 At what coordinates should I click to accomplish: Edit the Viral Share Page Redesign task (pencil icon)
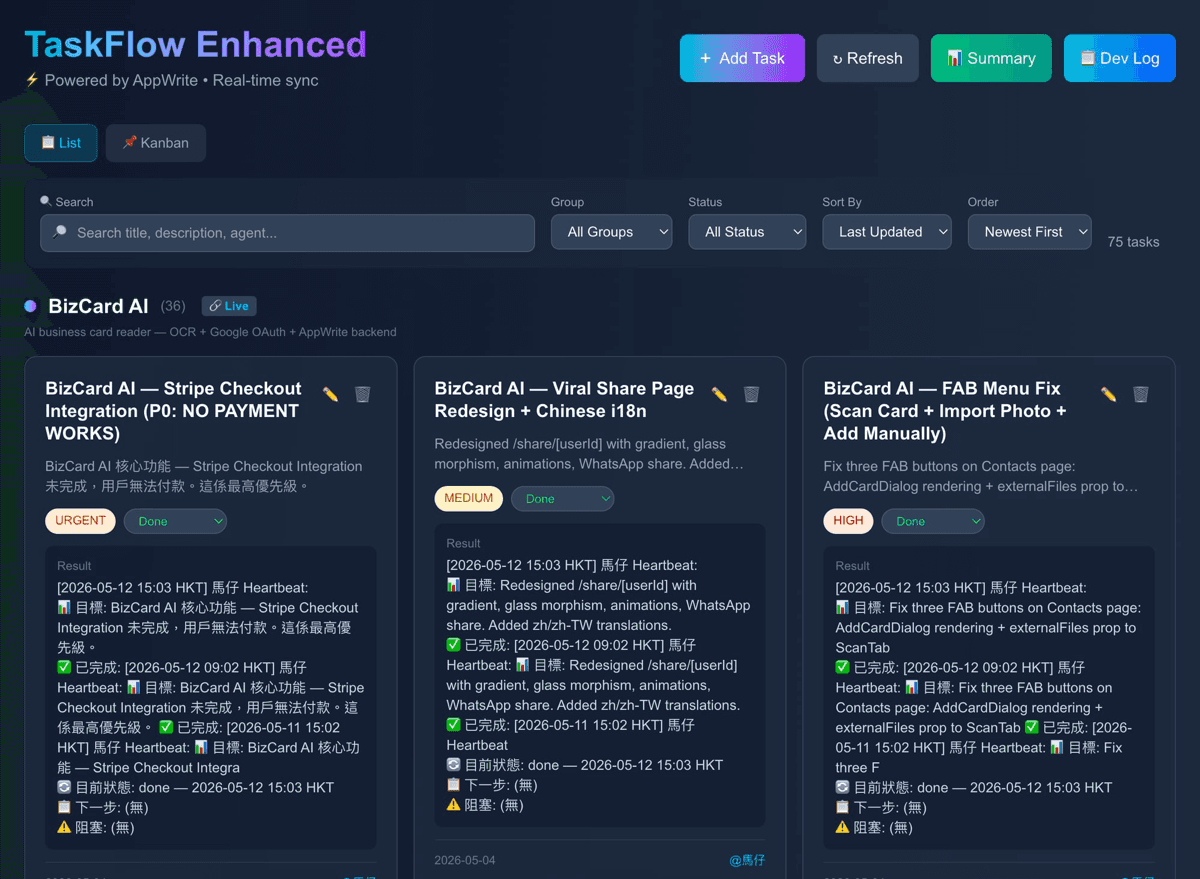[719, 395]
